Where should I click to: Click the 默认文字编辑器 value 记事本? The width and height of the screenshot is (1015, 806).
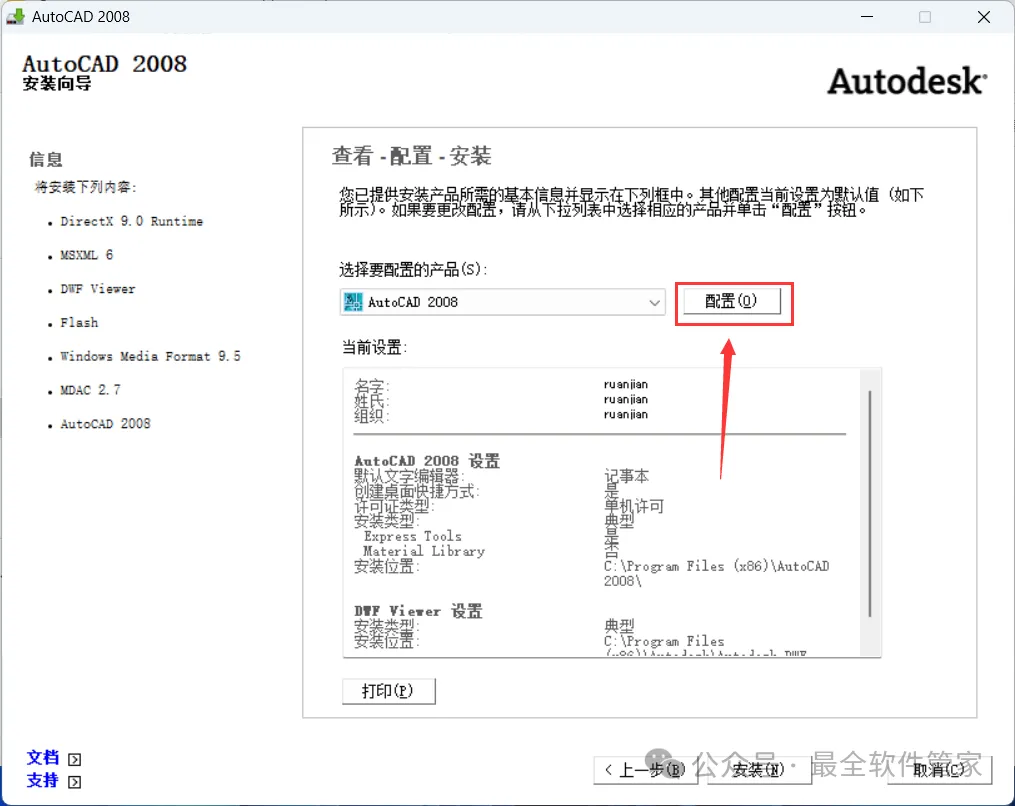[x=626, y=476]
